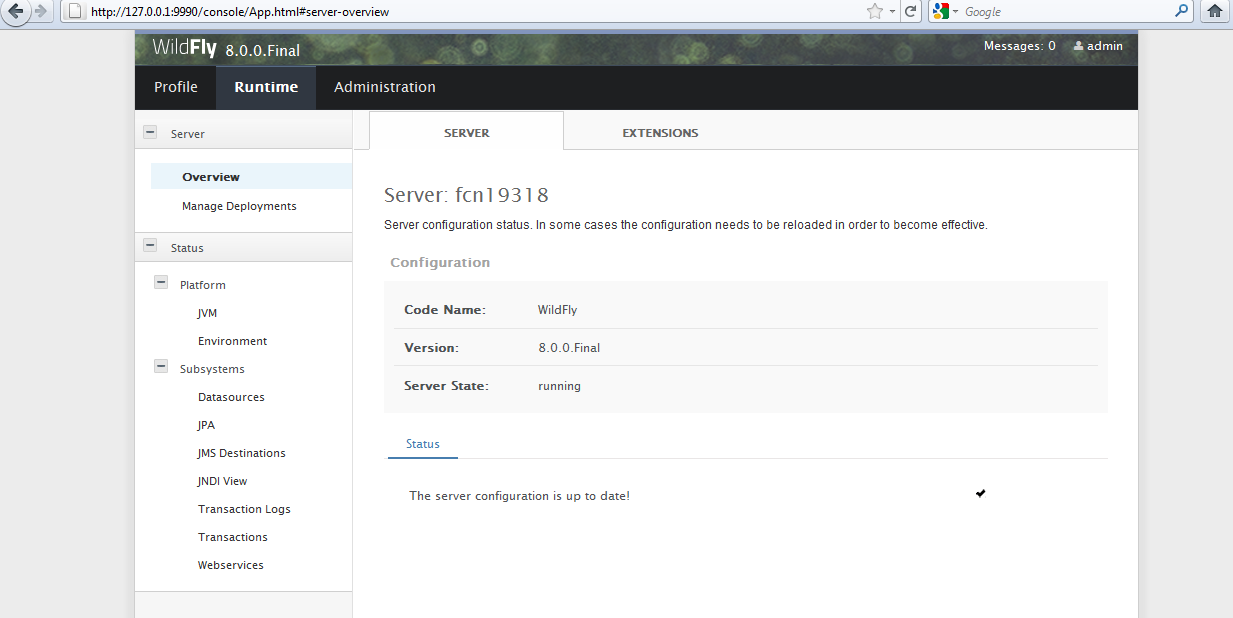Reload the page with refresh icon
Screen dimensions: 1233x618
click(910, 11)
